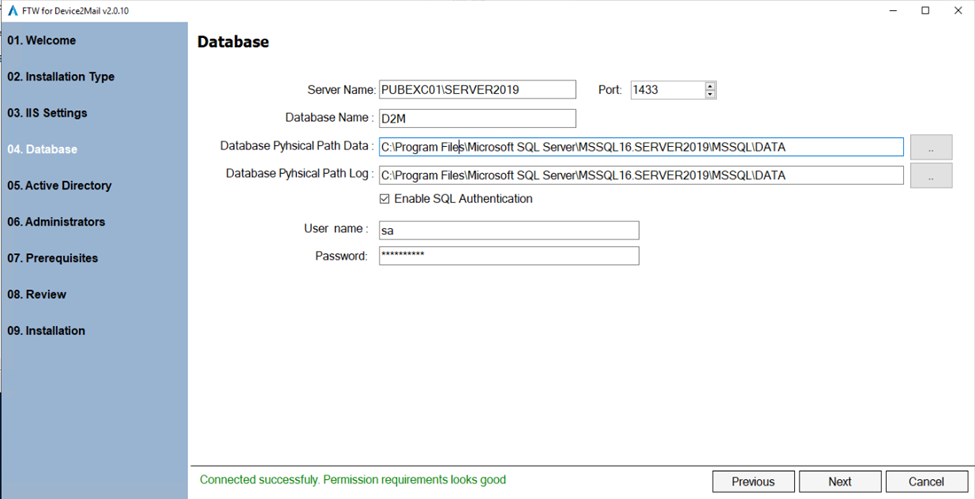The width and height of the screenshot is (975, 499).
Task: Focus the Server Name text field
Action: (477, 90)
